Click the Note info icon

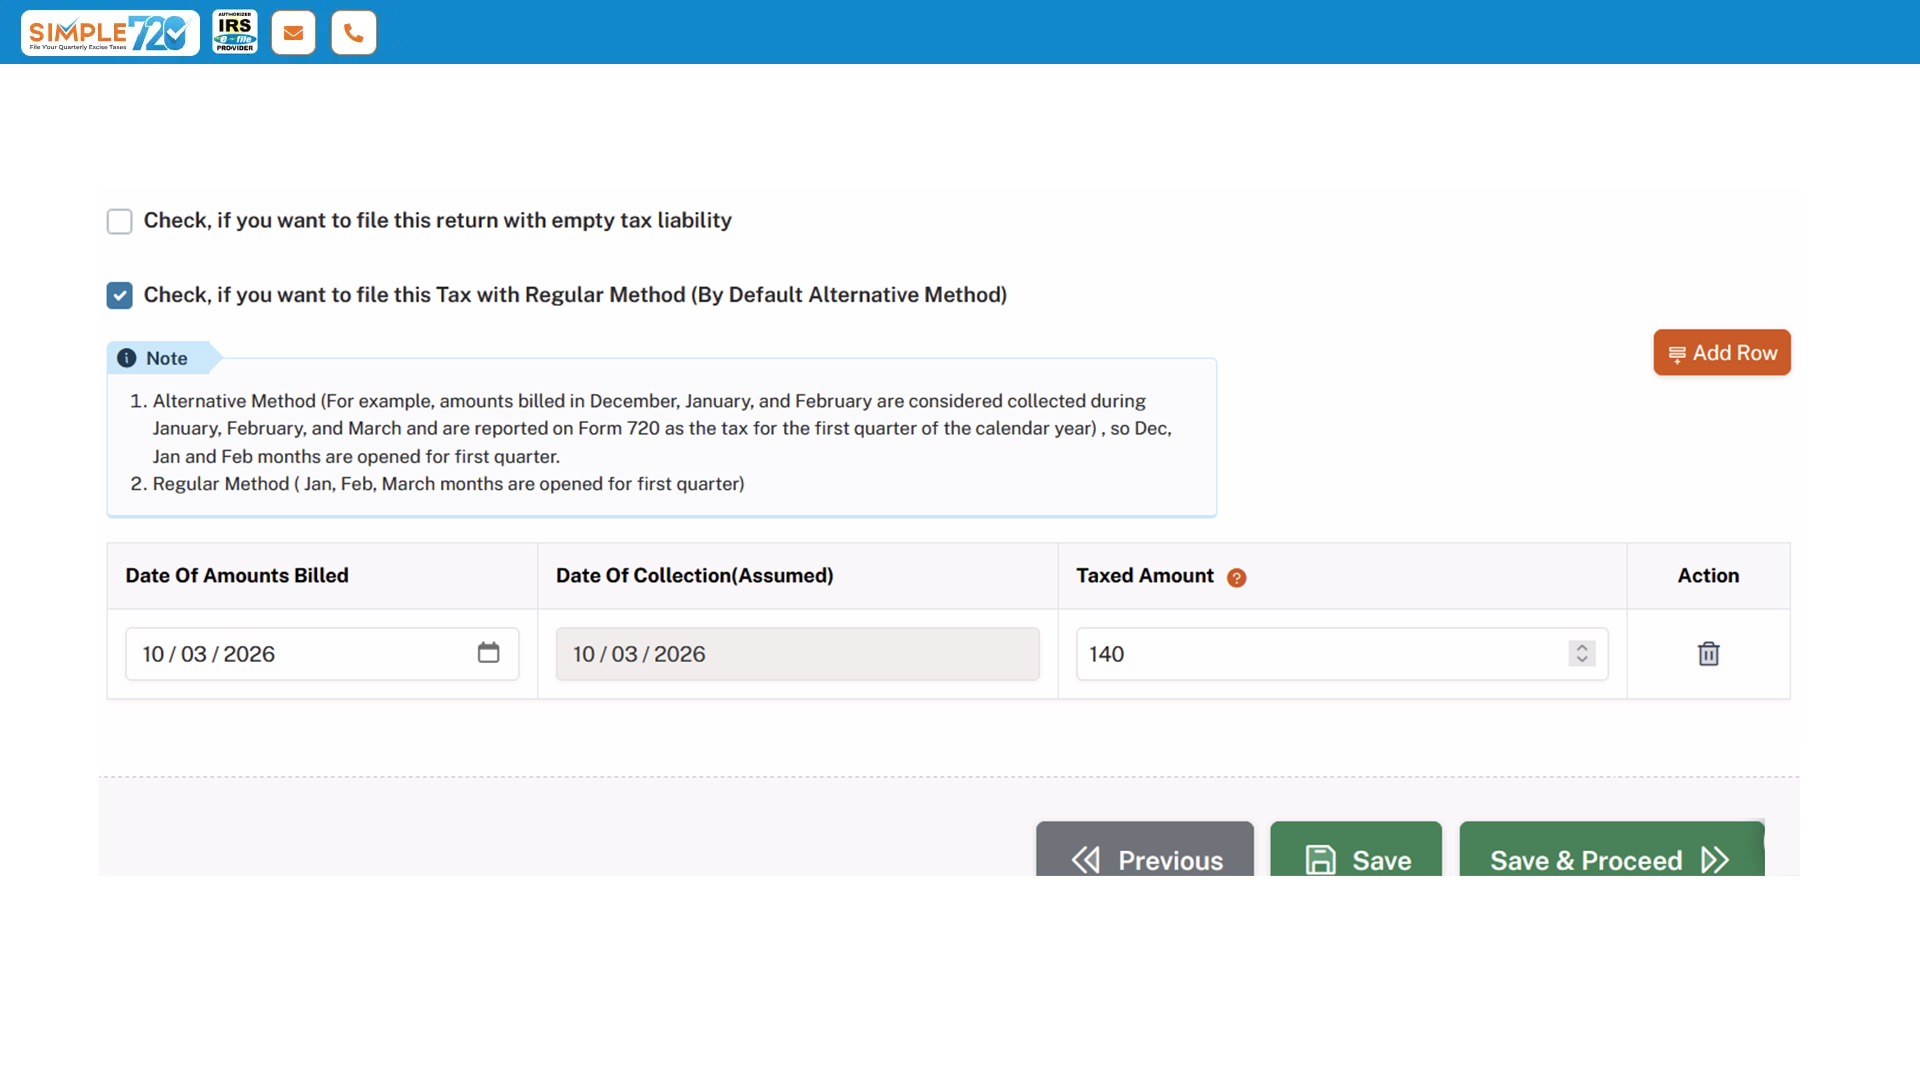[x=127, y=358]
